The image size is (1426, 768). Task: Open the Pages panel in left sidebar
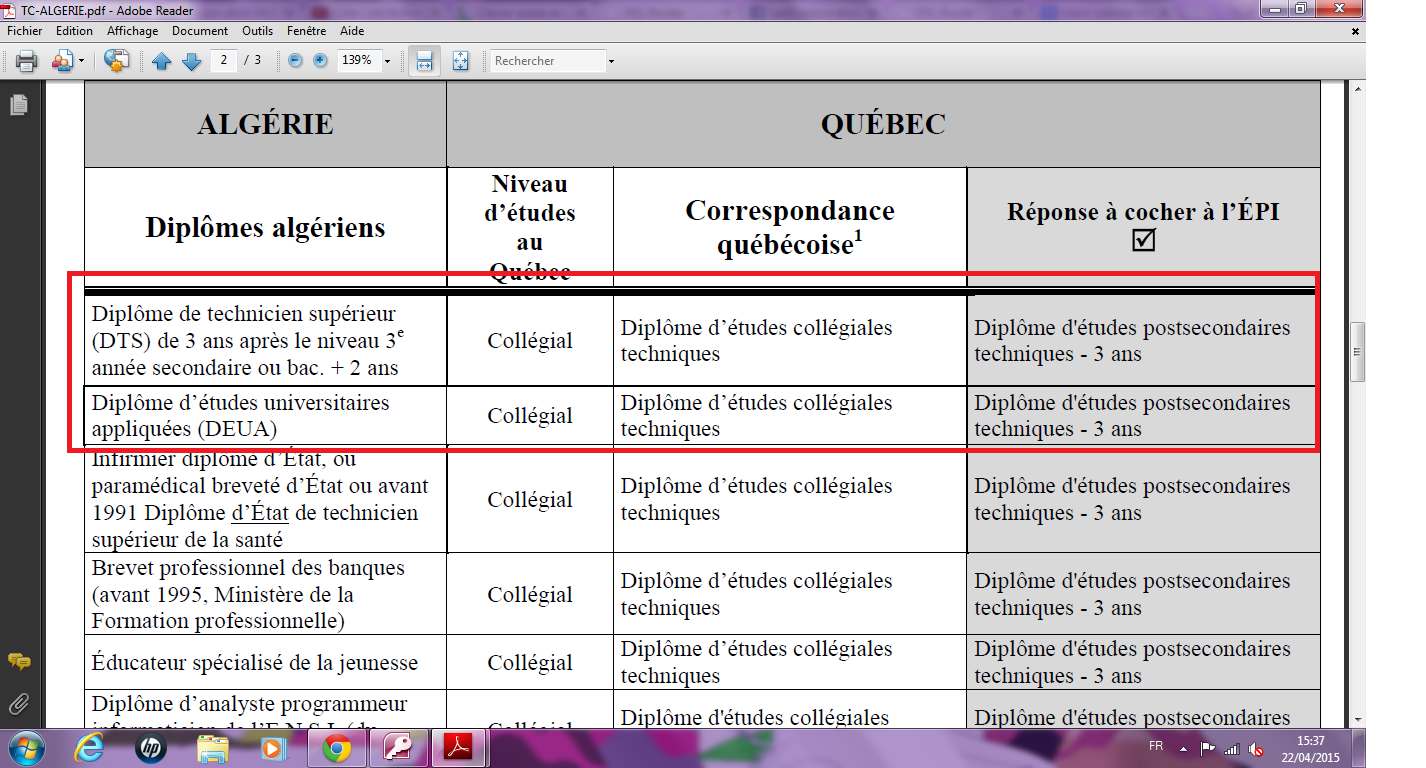pos(18,105)
